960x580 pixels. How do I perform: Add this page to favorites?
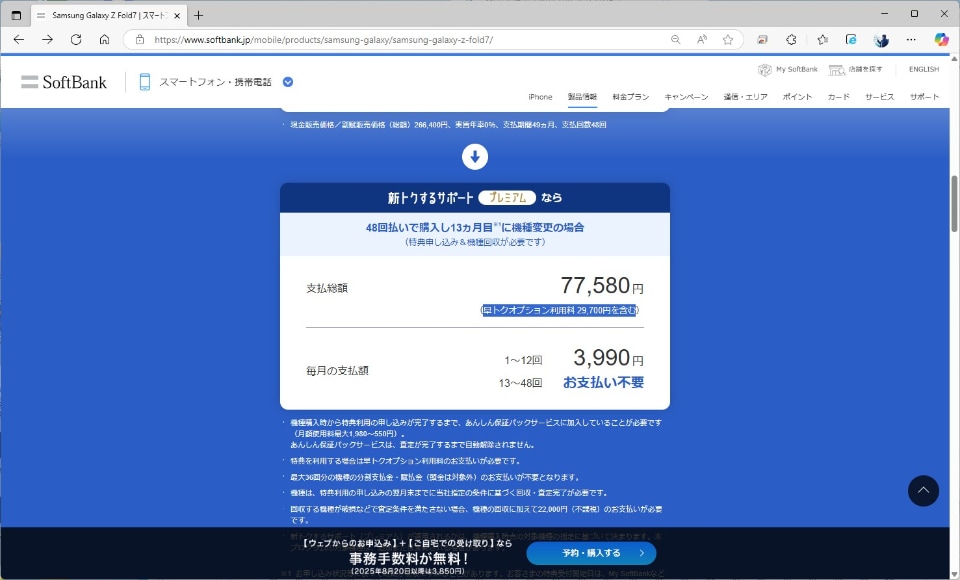pos(727,40)
